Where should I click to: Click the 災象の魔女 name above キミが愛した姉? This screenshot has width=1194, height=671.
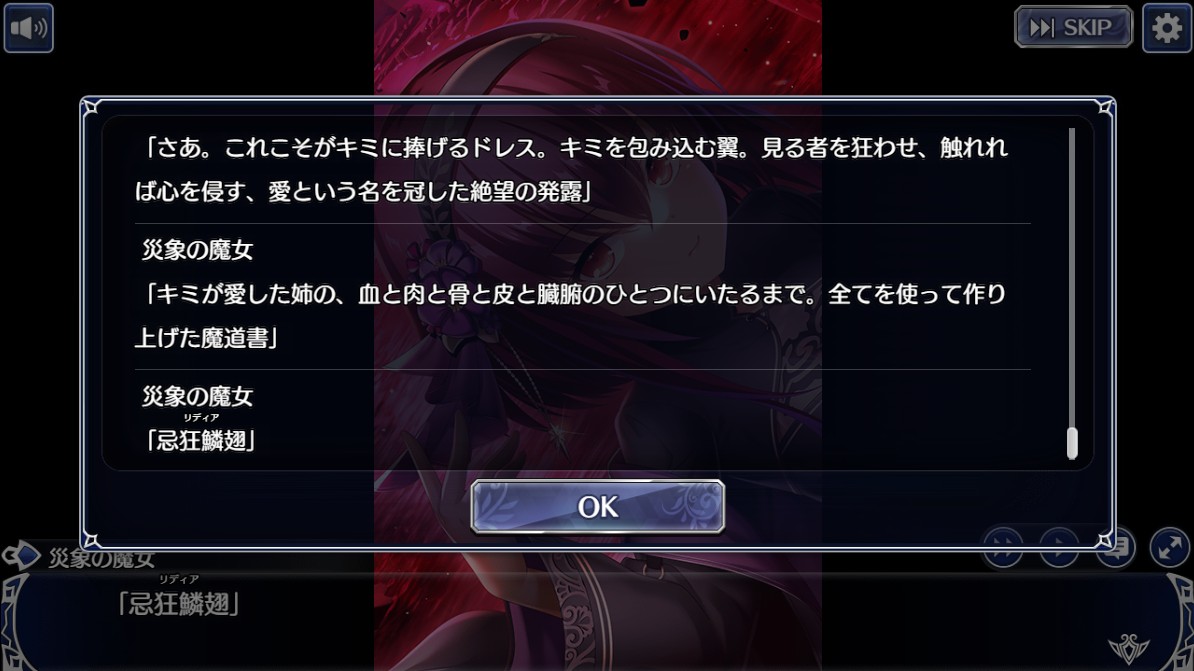[x=197, y=250]
